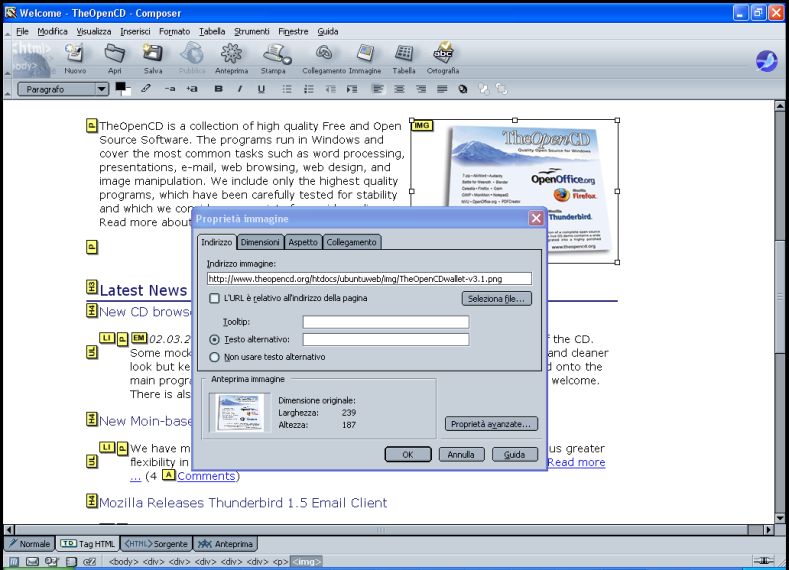
Task: Apply bulleted list formatting
Action: click(287, 89)
